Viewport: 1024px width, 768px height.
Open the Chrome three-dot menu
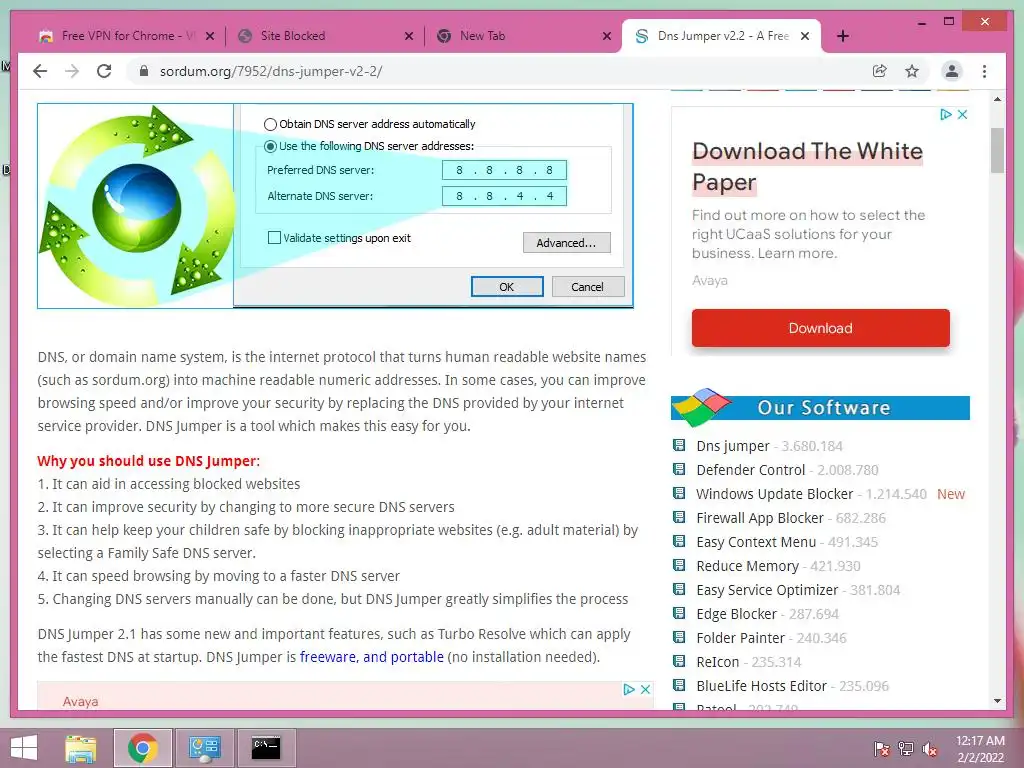point(984,71)
